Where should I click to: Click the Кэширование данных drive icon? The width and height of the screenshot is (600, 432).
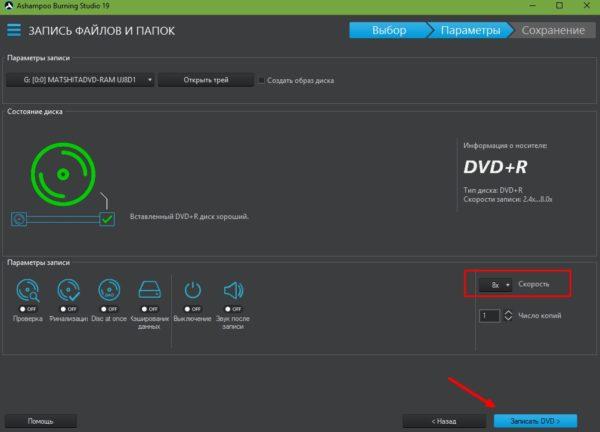pos(150,290)
